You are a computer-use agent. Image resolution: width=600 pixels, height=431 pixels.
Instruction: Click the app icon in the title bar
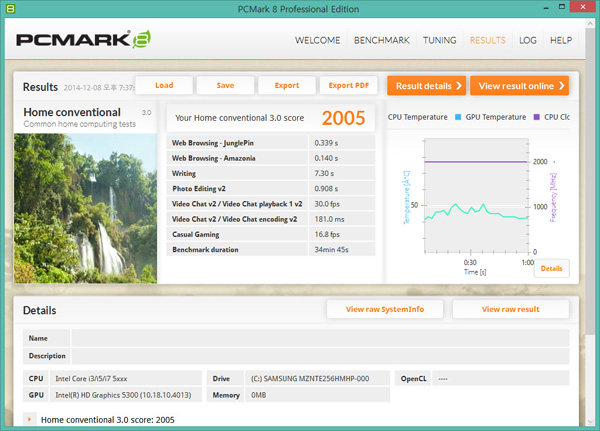9,9
